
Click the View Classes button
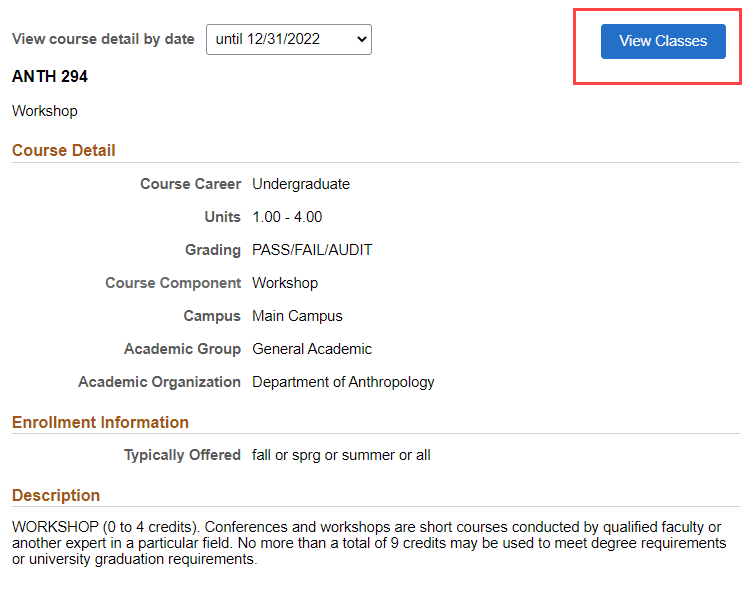(x=663, y=41)
